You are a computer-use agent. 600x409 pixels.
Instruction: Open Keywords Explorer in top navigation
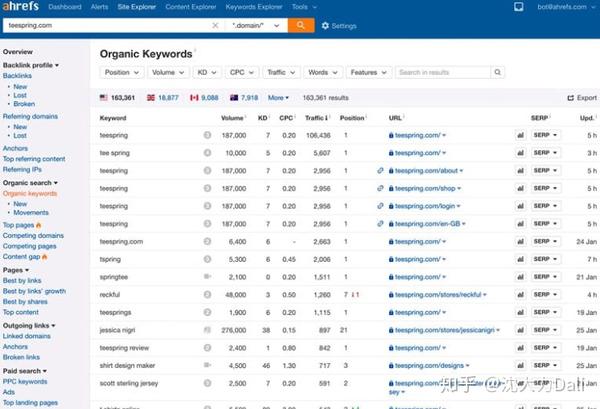tap(254, 7)
